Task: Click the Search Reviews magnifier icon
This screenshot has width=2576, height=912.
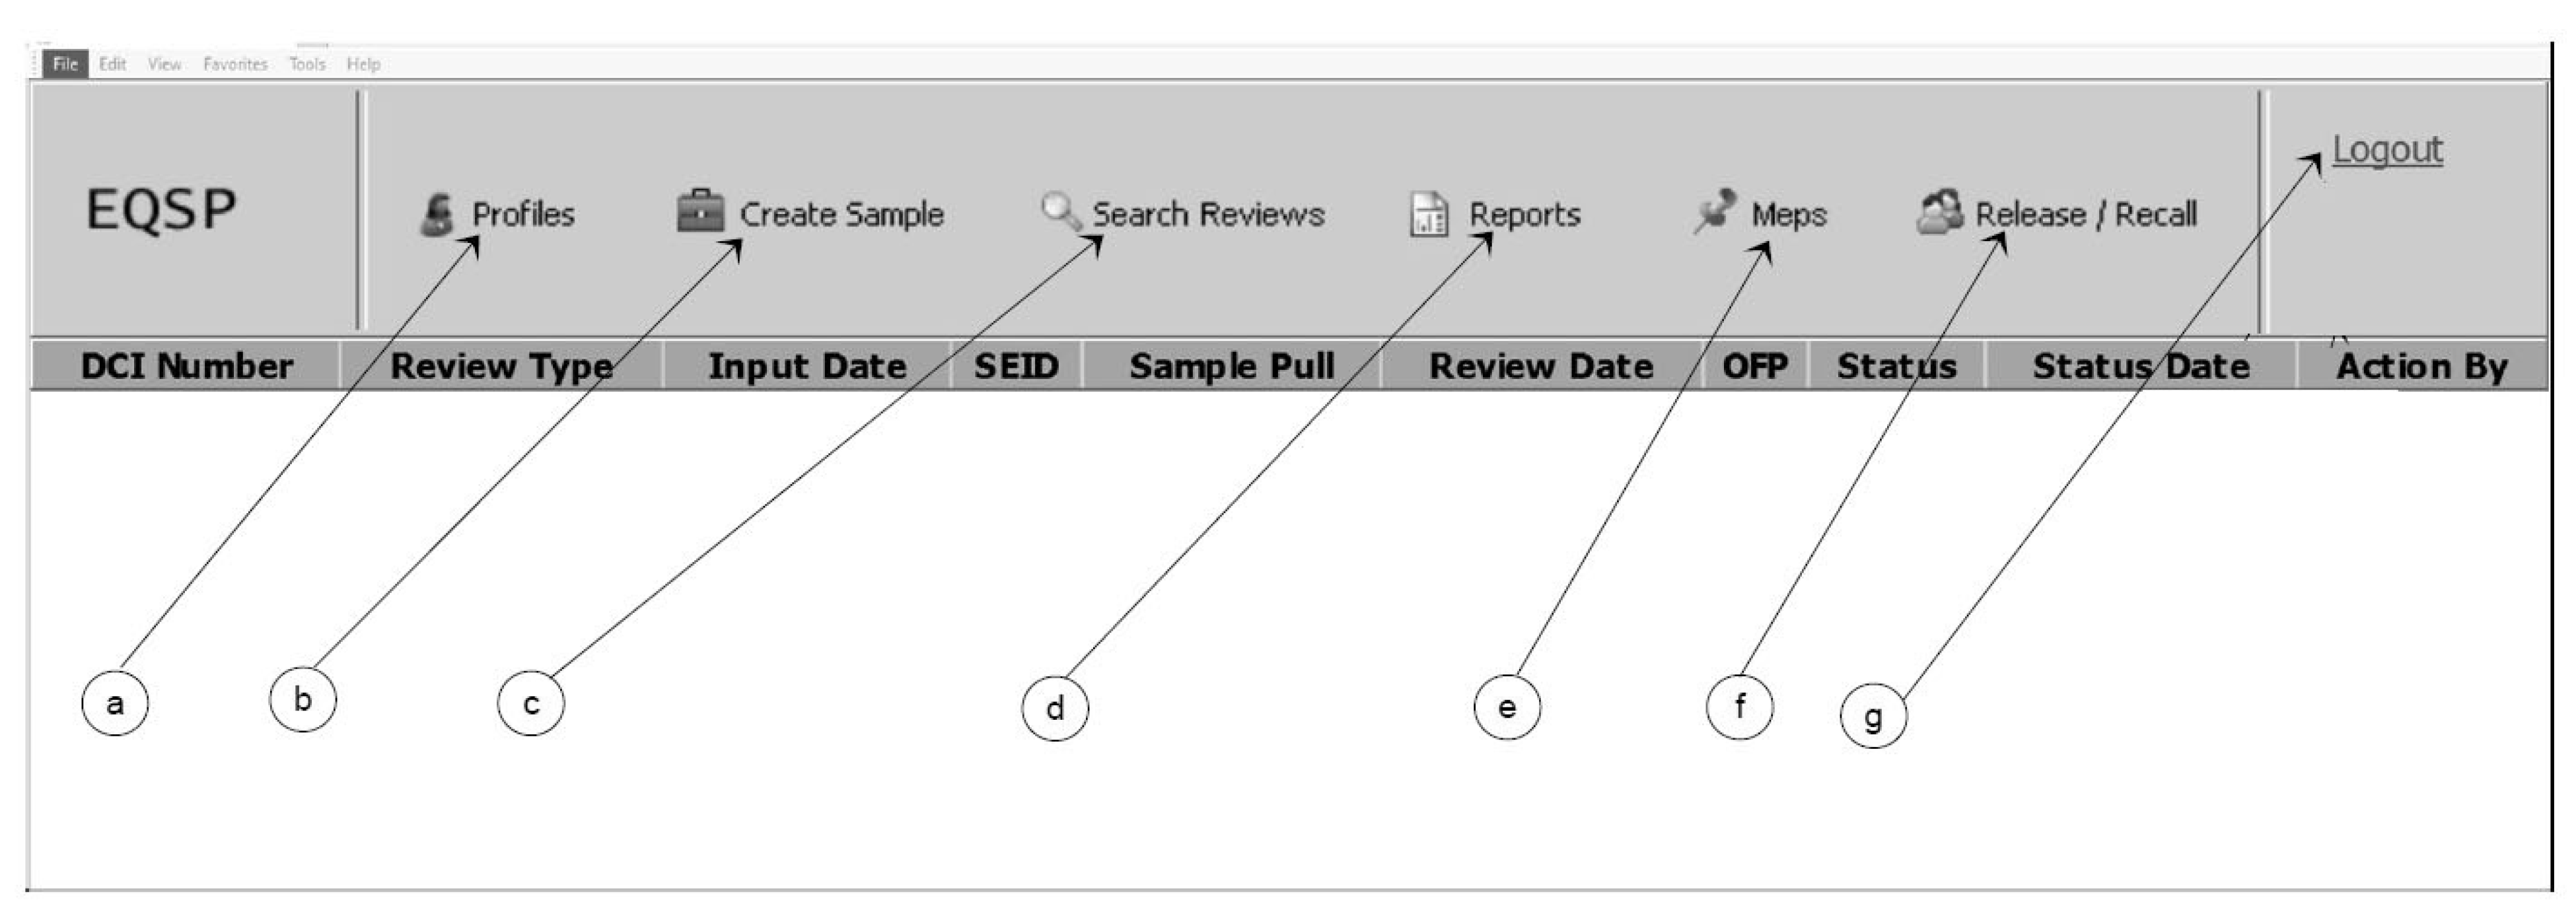Action: click(1060, 210)
